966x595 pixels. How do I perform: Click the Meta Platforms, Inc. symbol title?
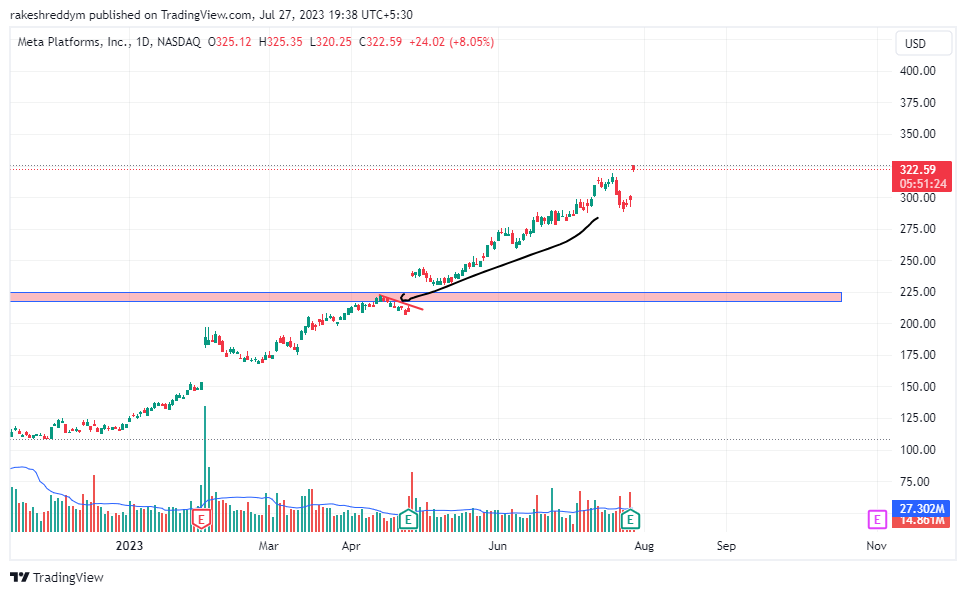[73, 42]
